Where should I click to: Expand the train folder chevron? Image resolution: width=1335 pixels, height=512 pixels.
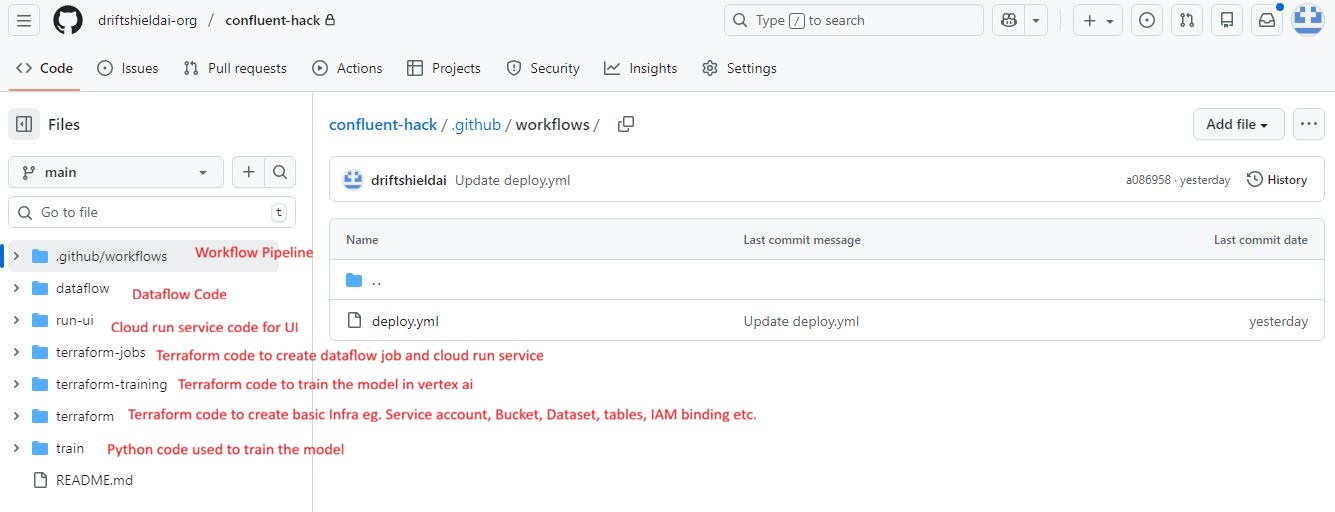pos(16,448)
